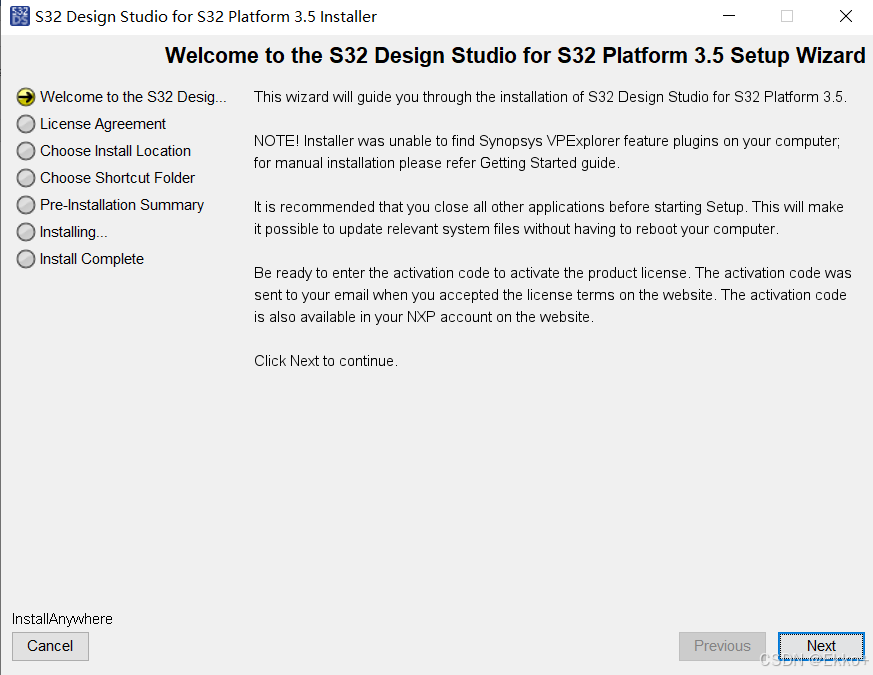
Task: Minimize the installer window
Action: click(729, 16)
